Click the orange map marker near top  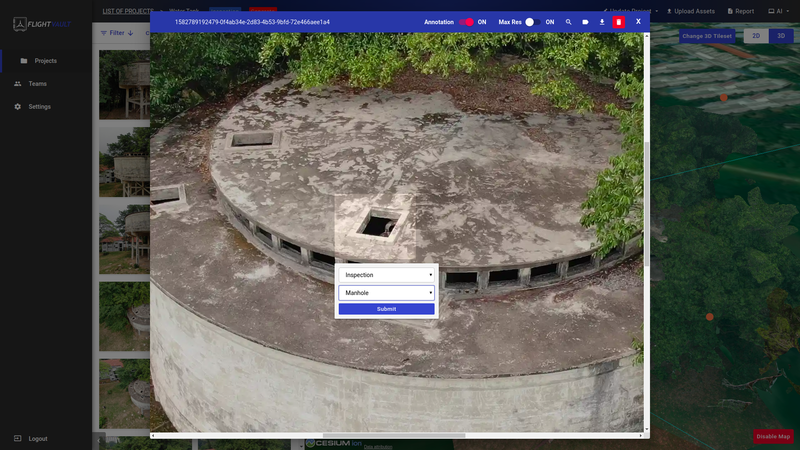723,97
